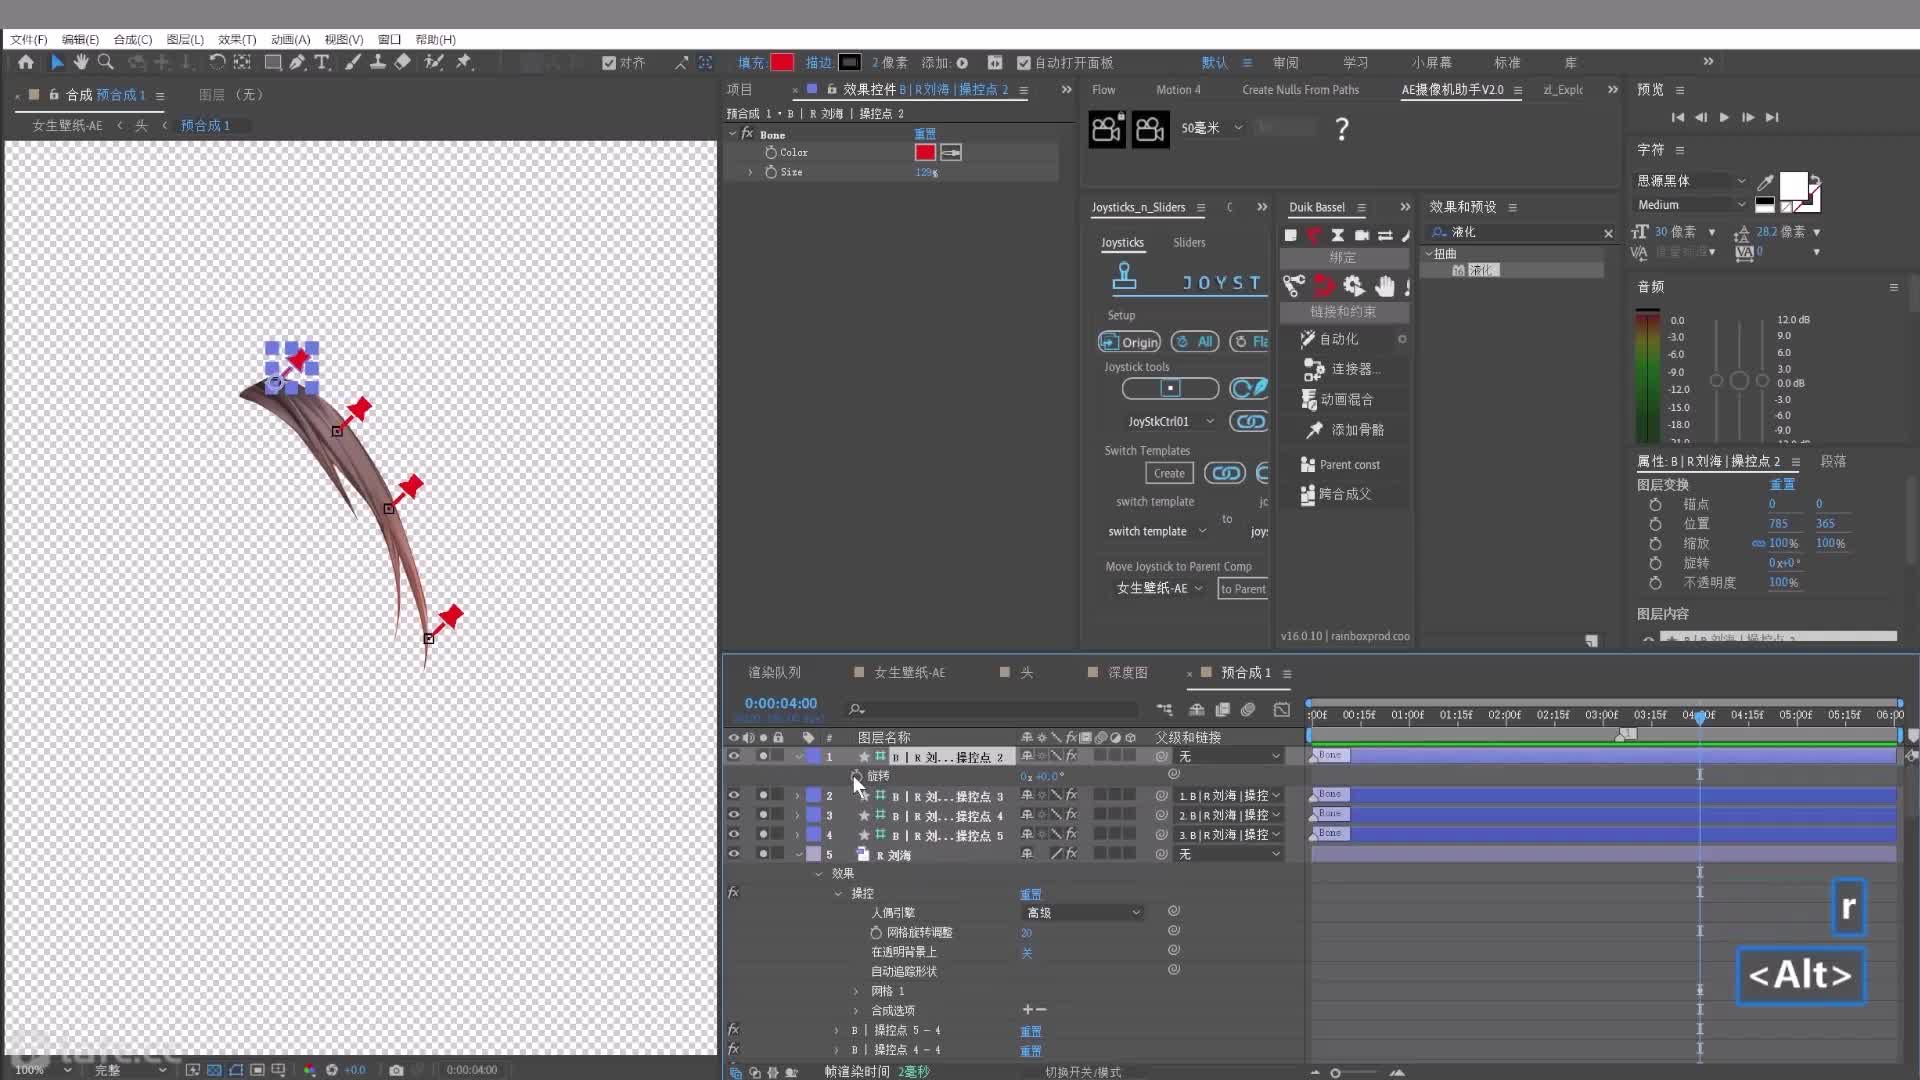
Task: Open the 人偶引擎 高级 dropdown
Action: click(x=1083, y=912)
